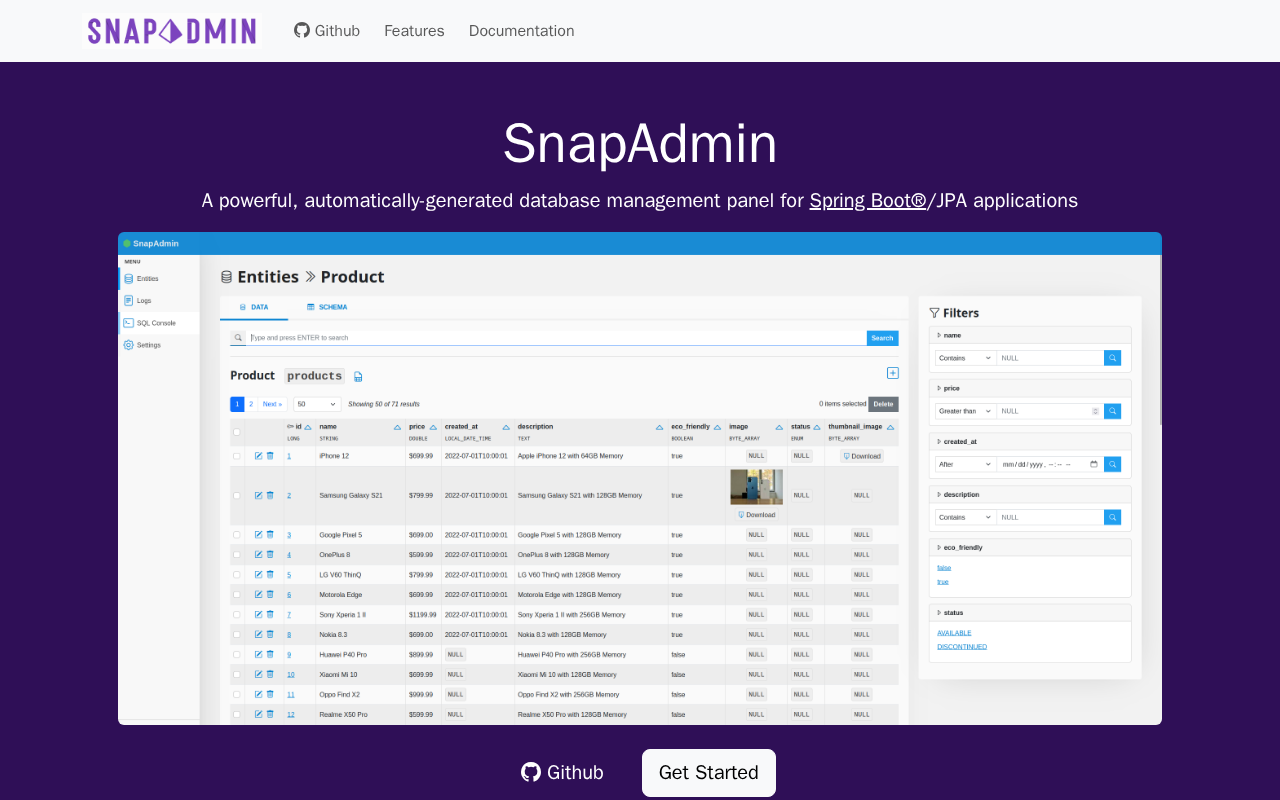1280x800 pixels.
Task: Mark the OnePlus 8 row checkbox
Action: click(x=237, y=555)
